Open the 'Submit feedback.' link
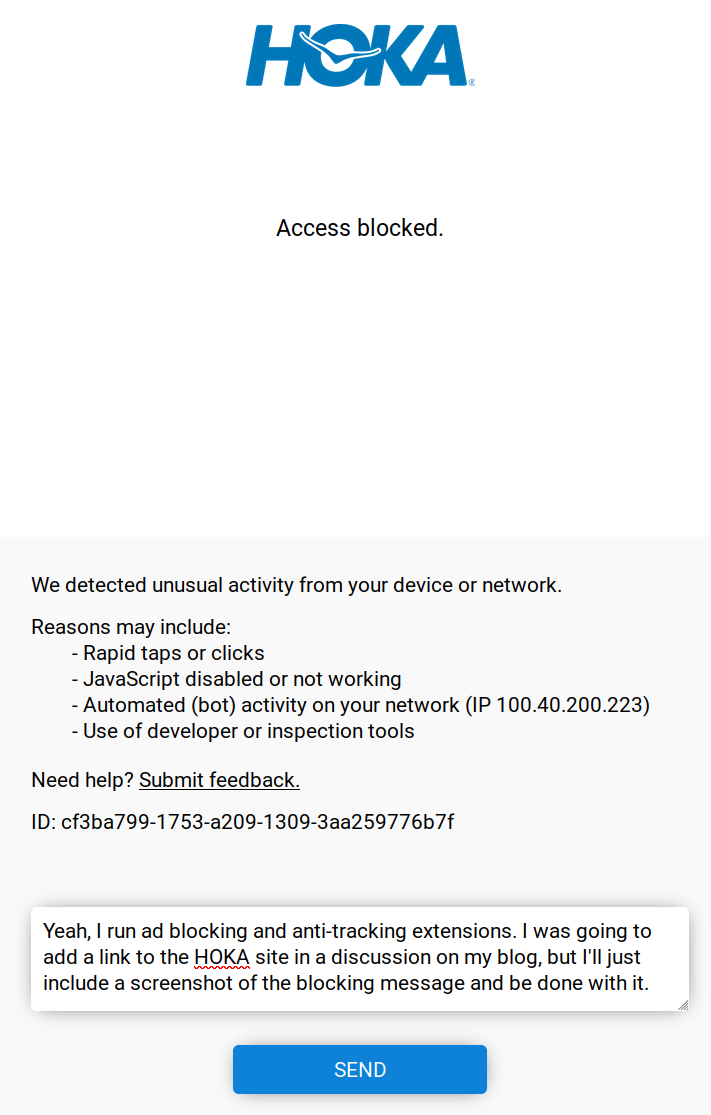Viewport: 711px width, 1115px height. click(x=219, y=780)
